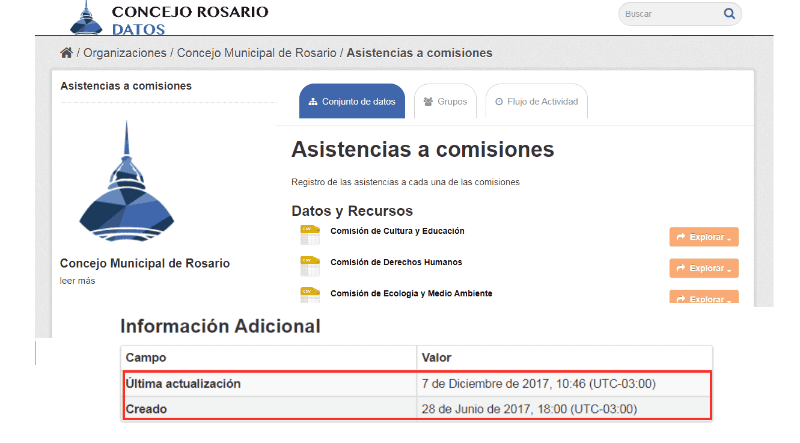
Task: Click the home icon in breadcrumb
Action: pyautogui.click(x=66, y=53)
